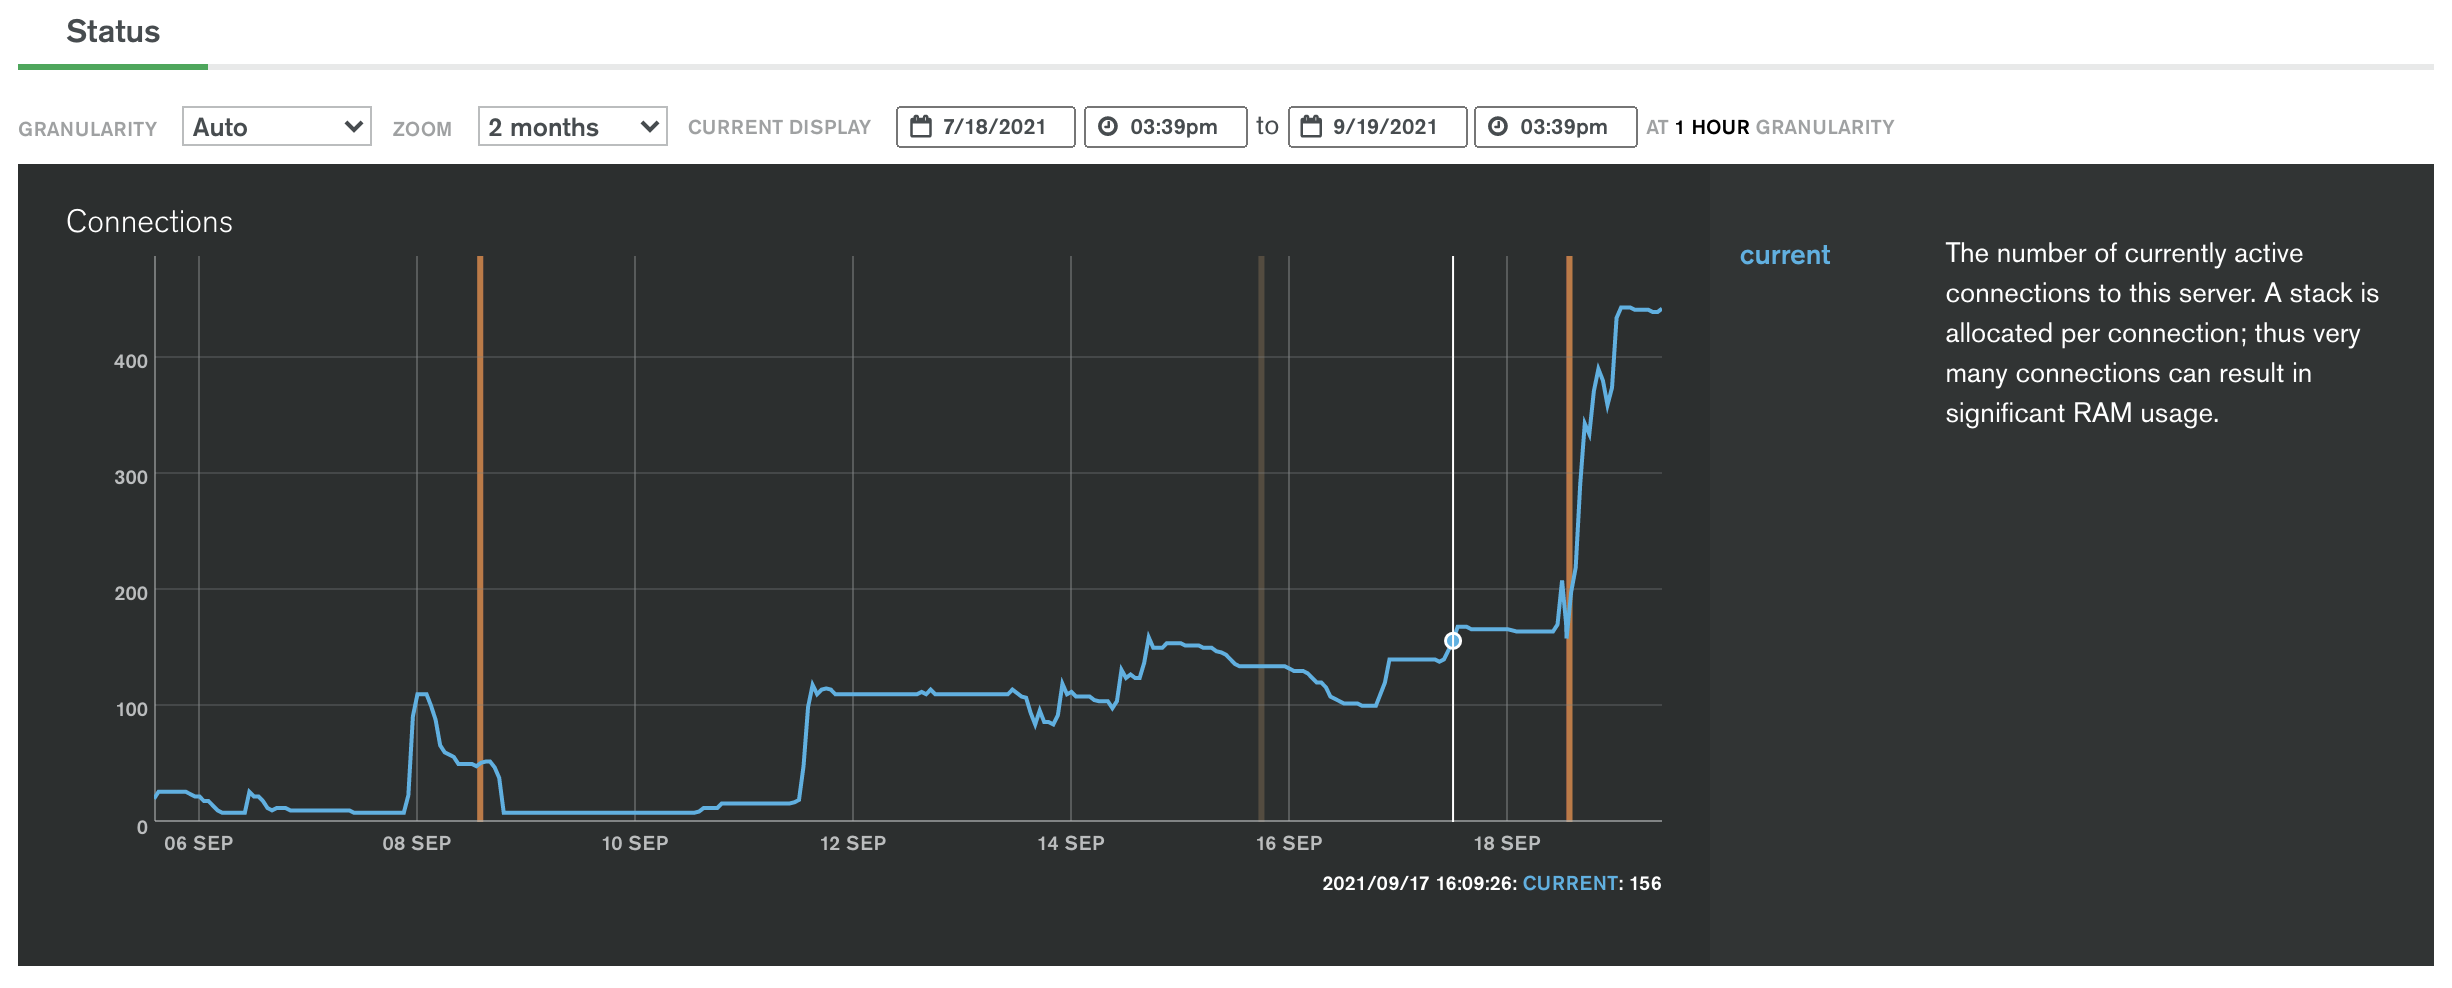Click the orange event marker near 08 SEP

click(x=480, y=538)
